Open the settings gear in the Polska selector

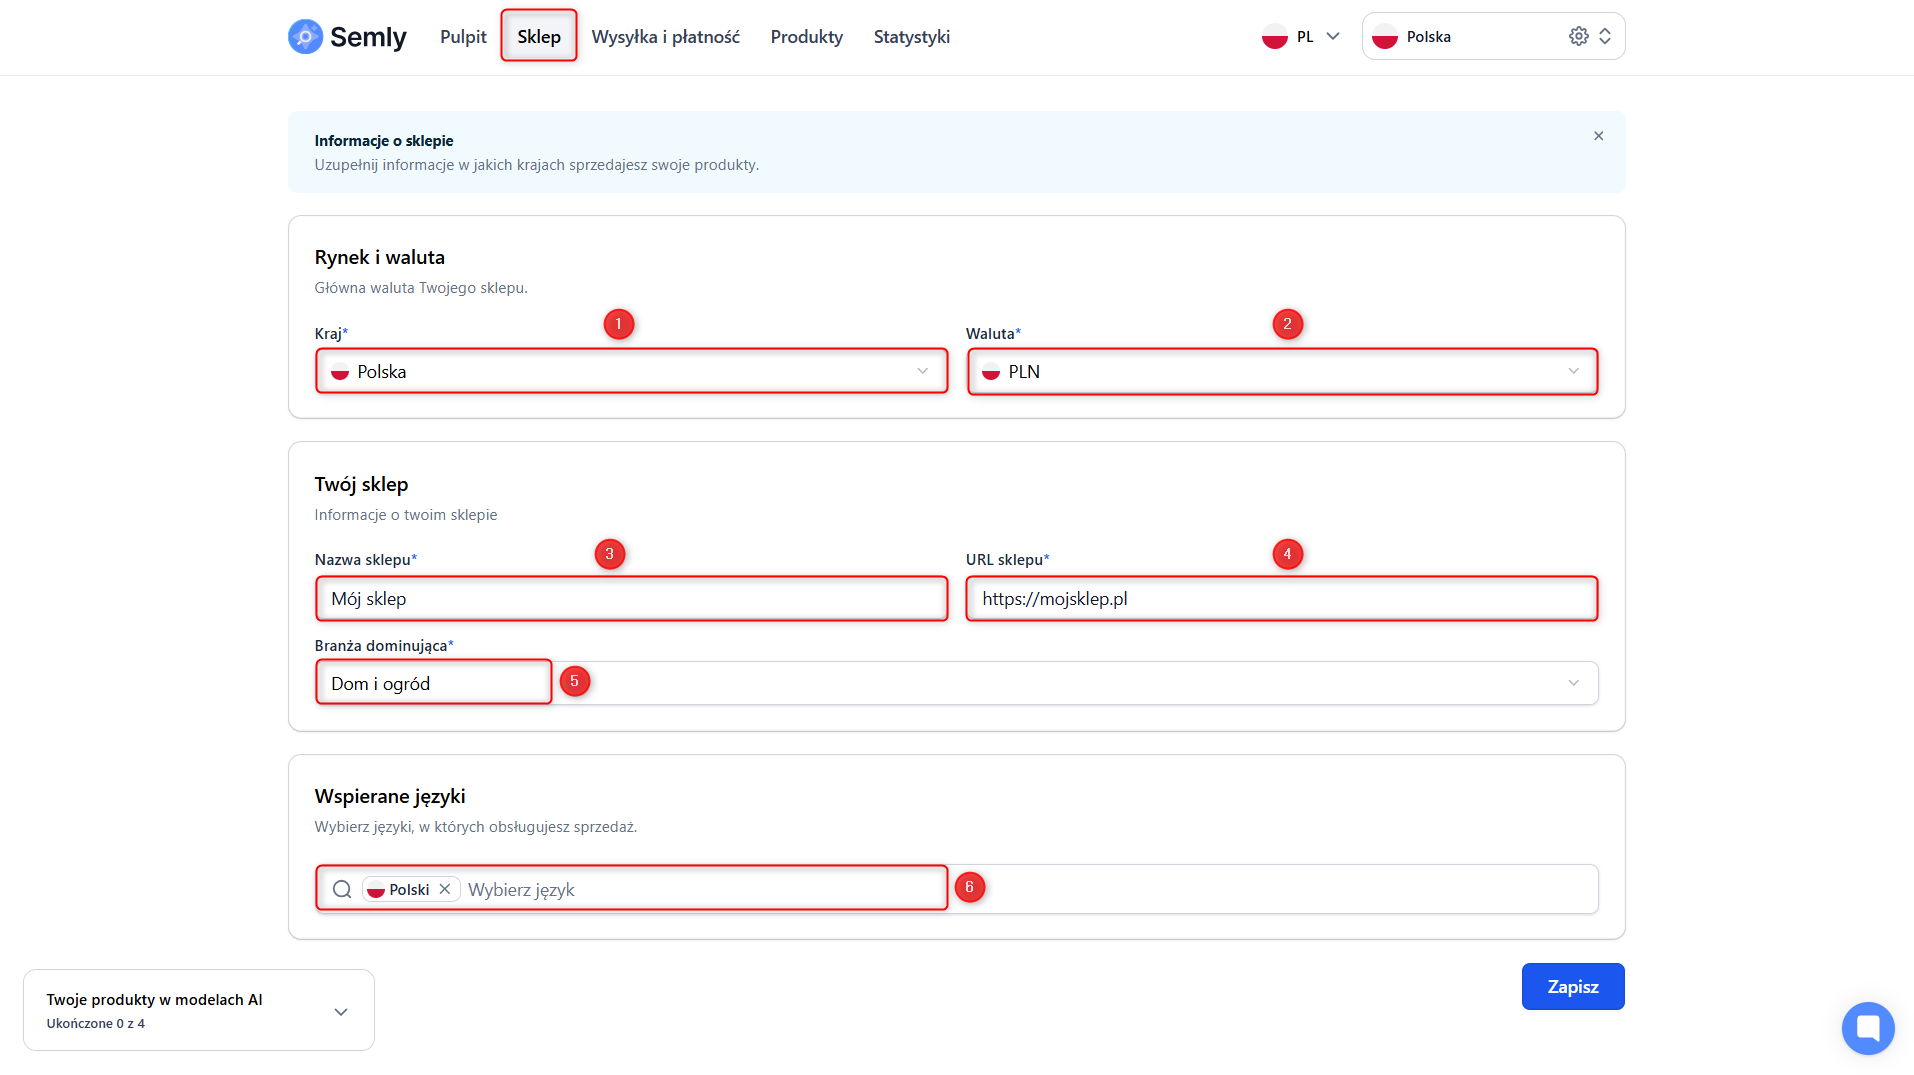coord(1578,36)
